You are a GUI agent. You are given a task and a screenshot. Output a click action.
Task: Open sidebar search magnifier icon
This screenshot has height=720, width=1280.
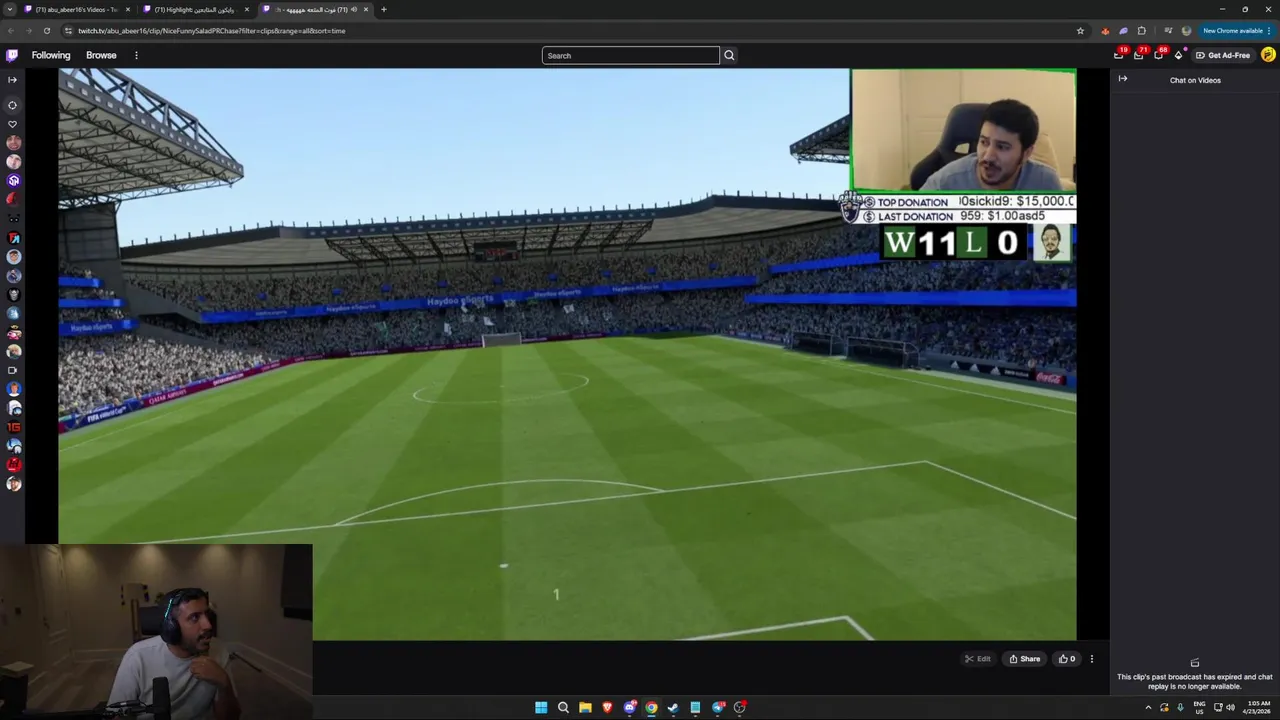click(x=12, y=105)
